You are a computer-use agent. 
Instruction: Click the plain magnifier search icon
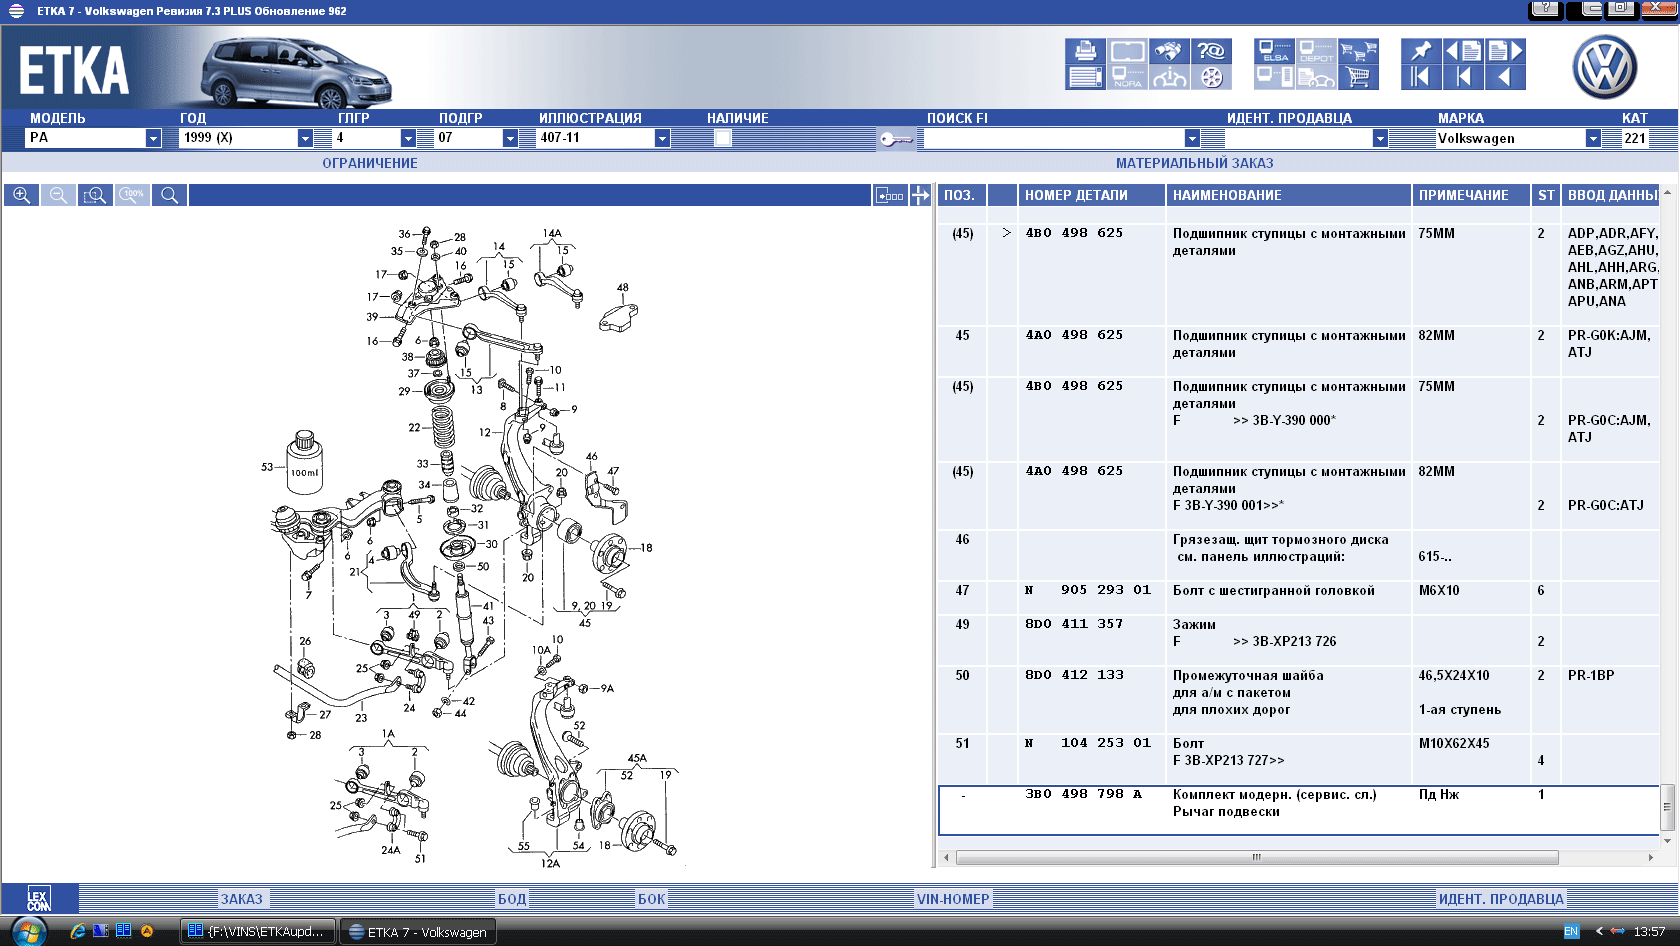coord(169,195)
